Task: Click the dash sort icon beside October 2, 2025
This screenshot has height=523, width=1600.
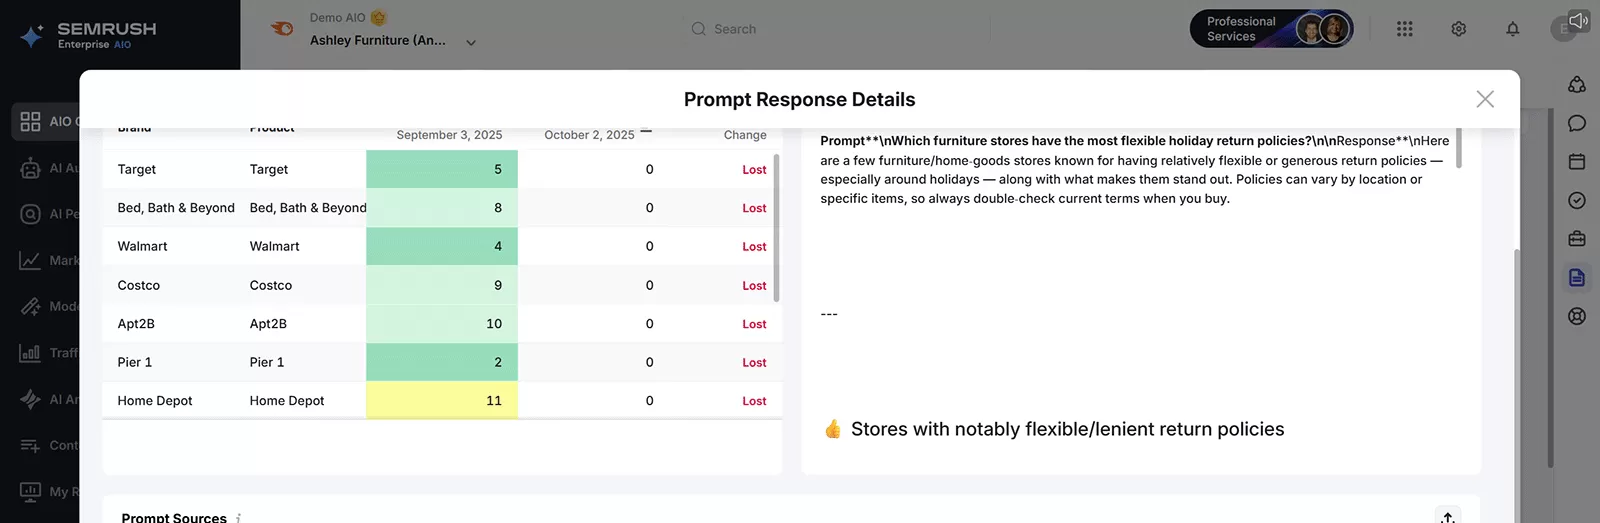Action: (646, 131)
